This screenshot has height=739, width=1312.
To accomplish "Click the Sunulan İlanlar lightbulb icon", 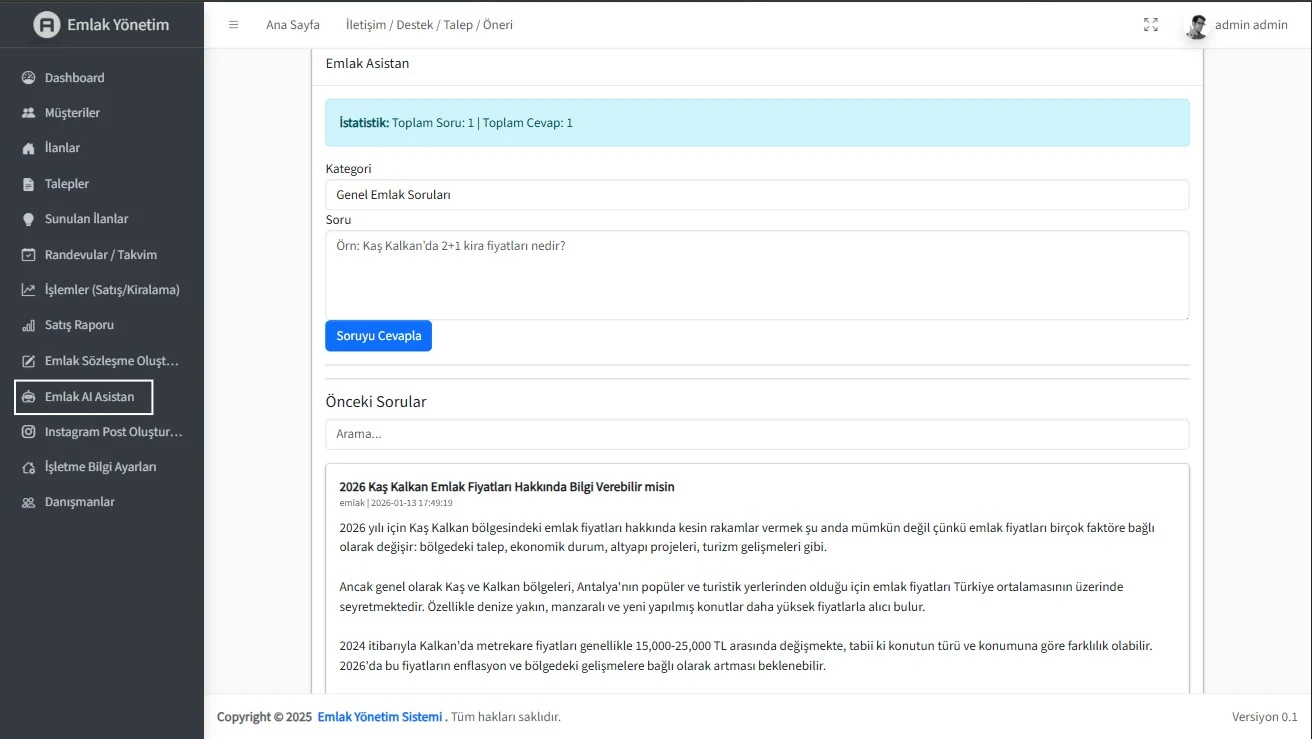I will click(x=28, y=219).
